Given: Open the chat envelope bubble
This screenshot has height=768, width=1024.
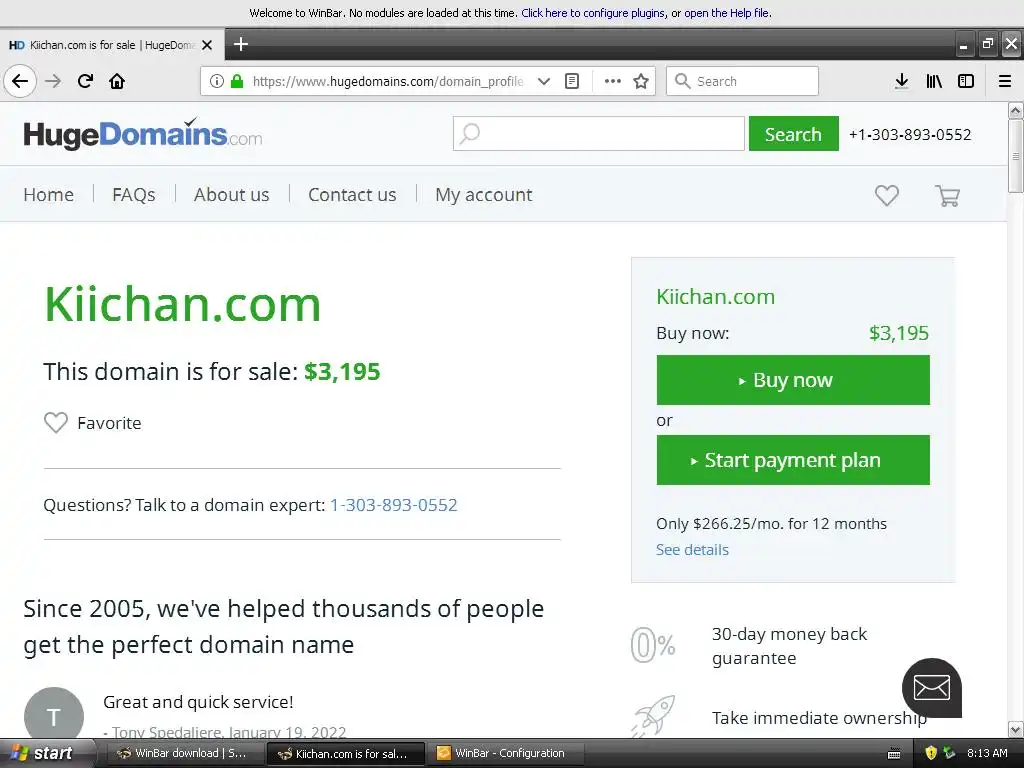Looking at the screenshot, I should [x=931, y=688].
